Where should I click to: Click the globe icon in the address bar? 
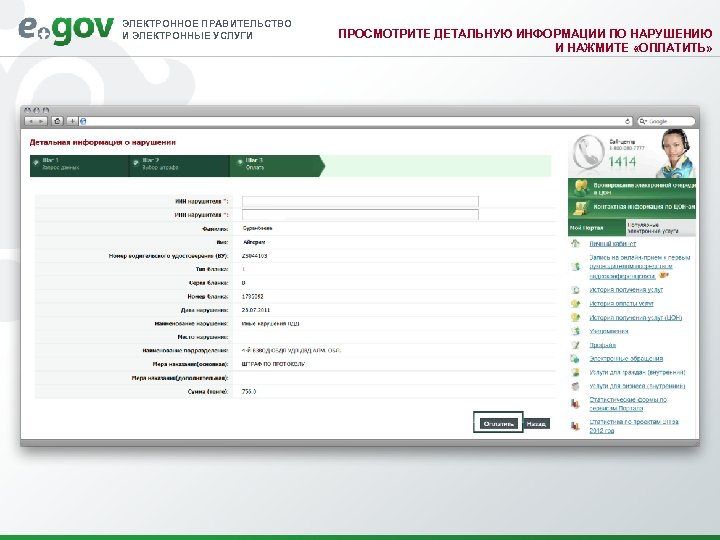[83, 121]
